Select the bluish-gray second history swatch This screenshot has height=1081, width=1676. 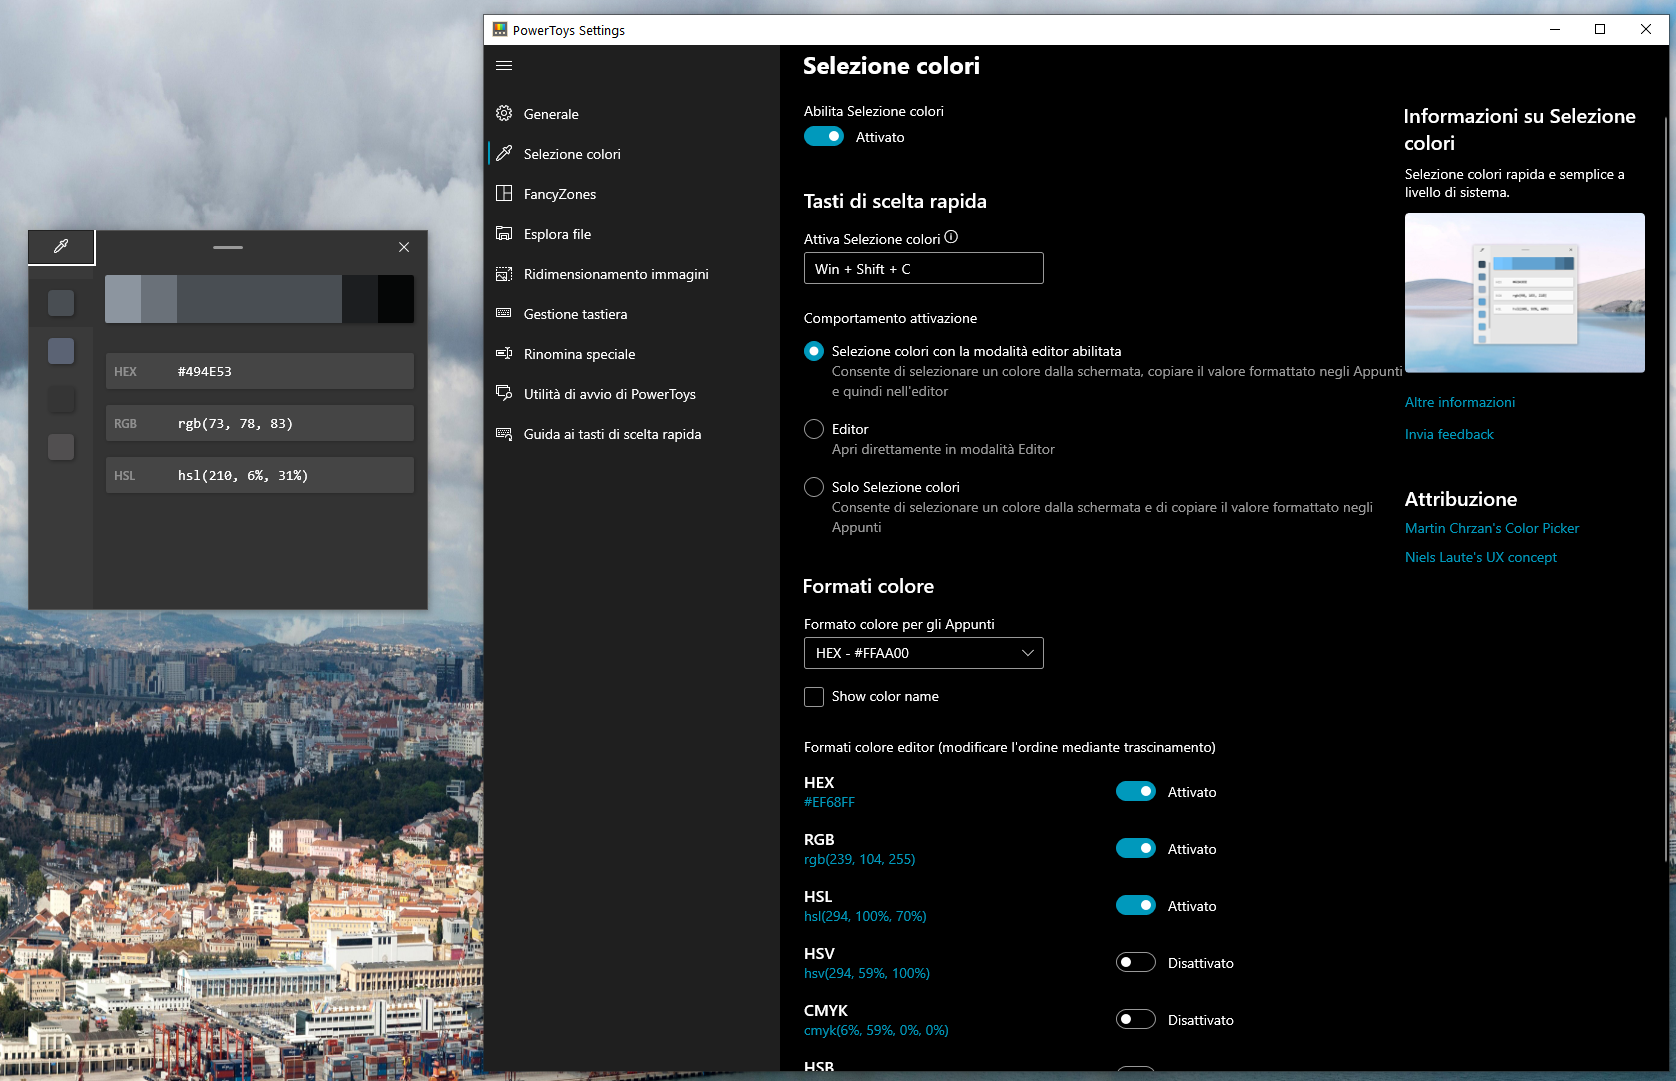point(61,350)
